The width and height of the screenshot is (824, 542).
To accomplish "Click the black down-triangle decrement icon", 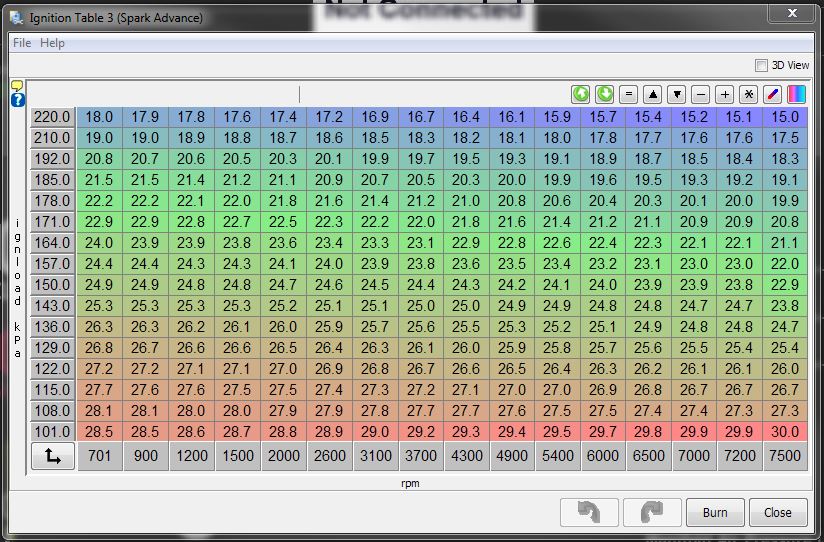I will point(677,94).
